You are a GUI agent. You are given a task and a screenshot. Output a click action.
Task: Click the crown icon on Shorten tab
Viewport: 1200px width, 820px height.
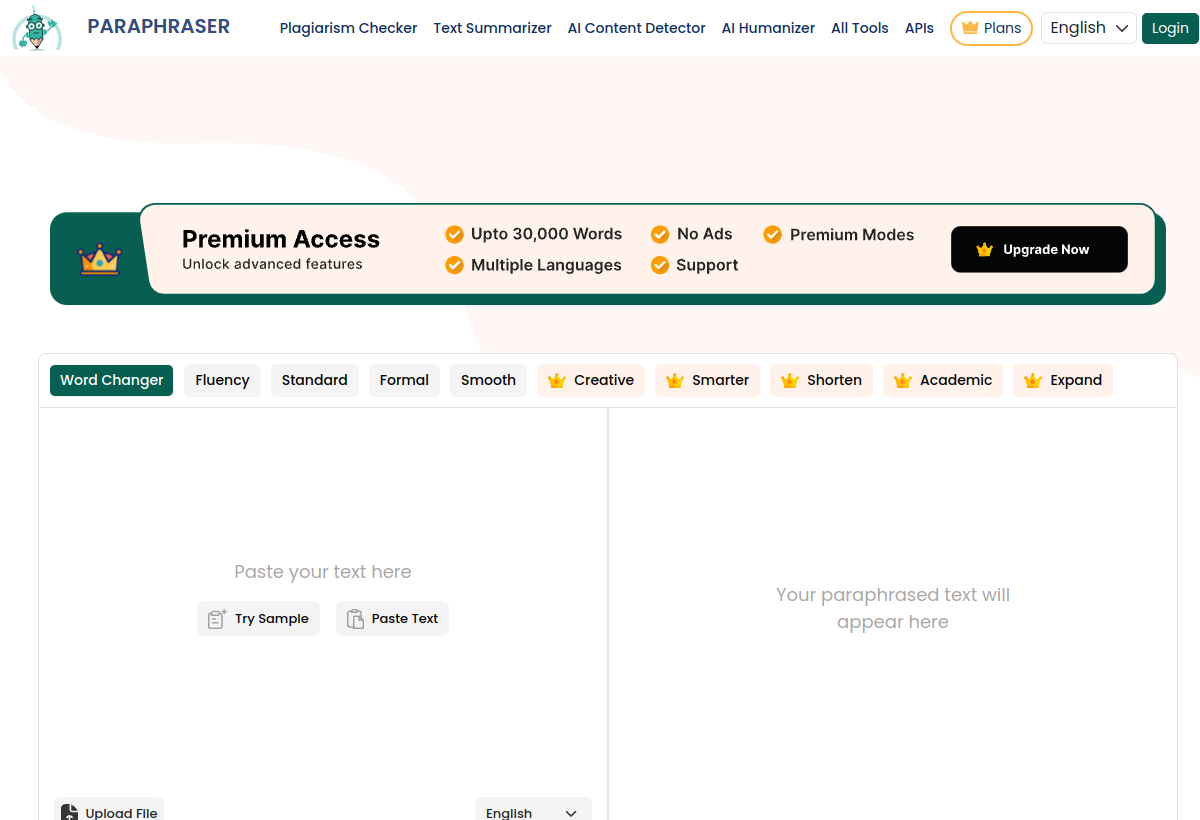click(790, 380)
